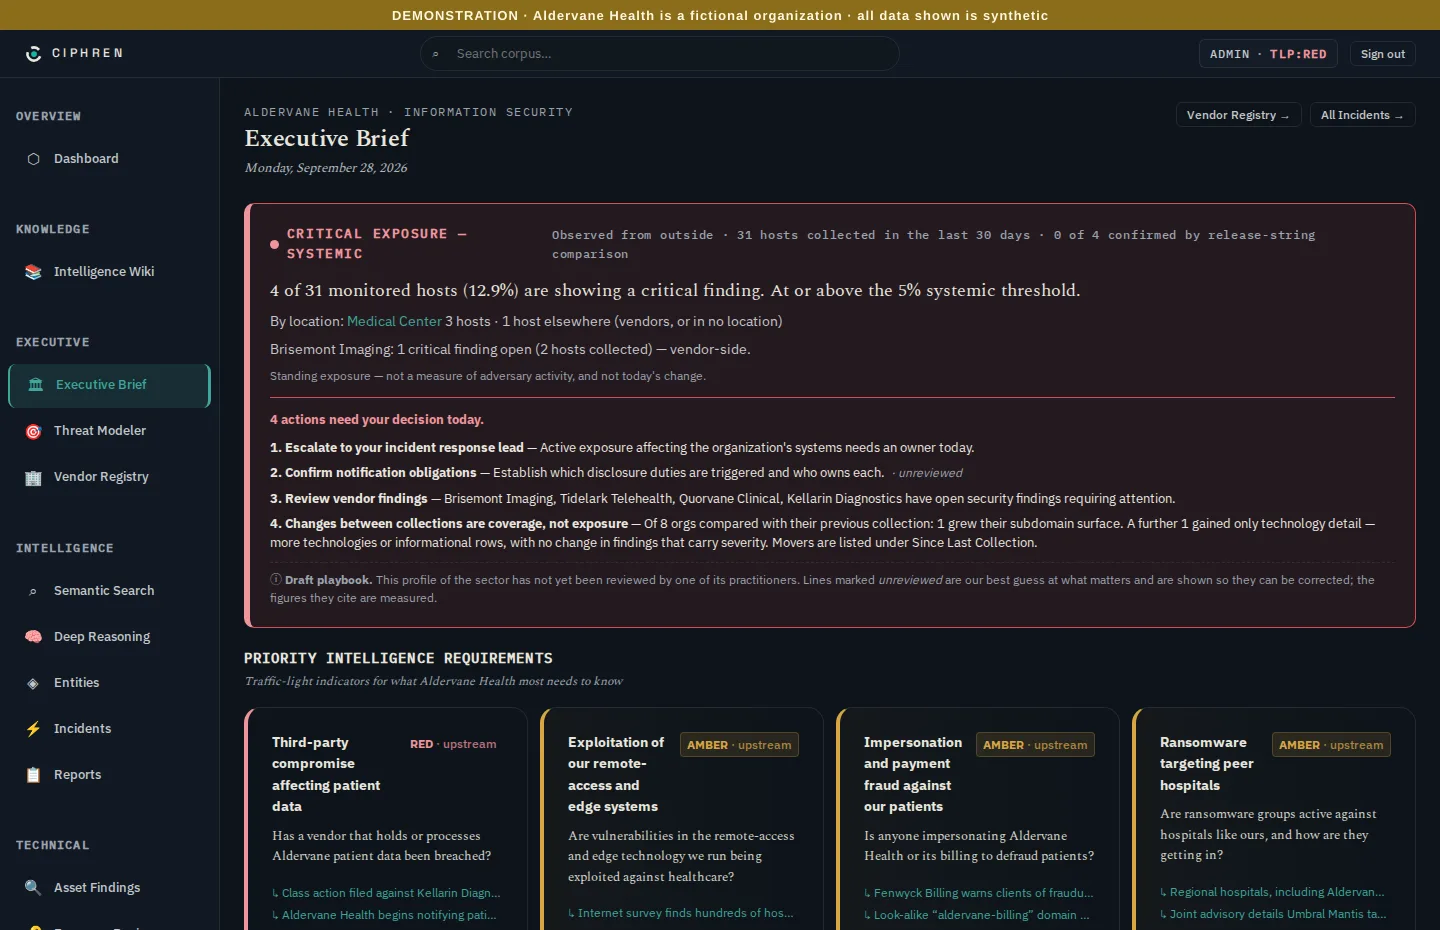Open Intelligence Wiki from the sidebar
Image resolution: width=1440 pixels, height=930 pixels.
tap(110, 272)
